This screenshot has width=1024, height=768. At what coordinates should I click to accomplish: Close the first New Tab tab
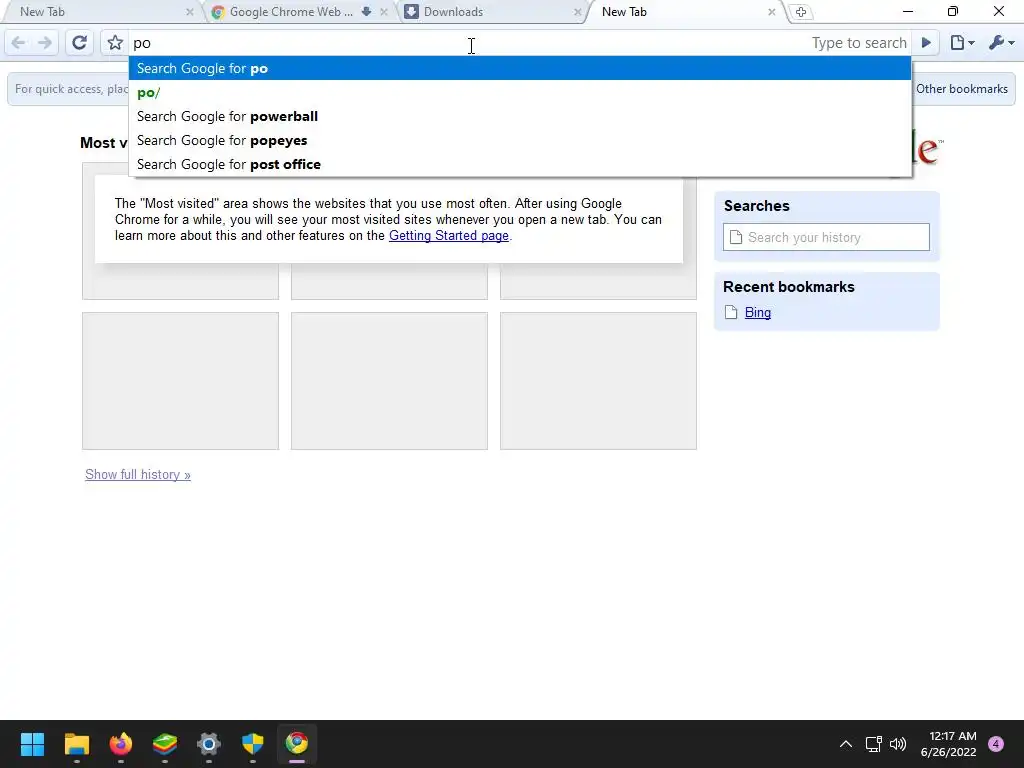point(189,12)
